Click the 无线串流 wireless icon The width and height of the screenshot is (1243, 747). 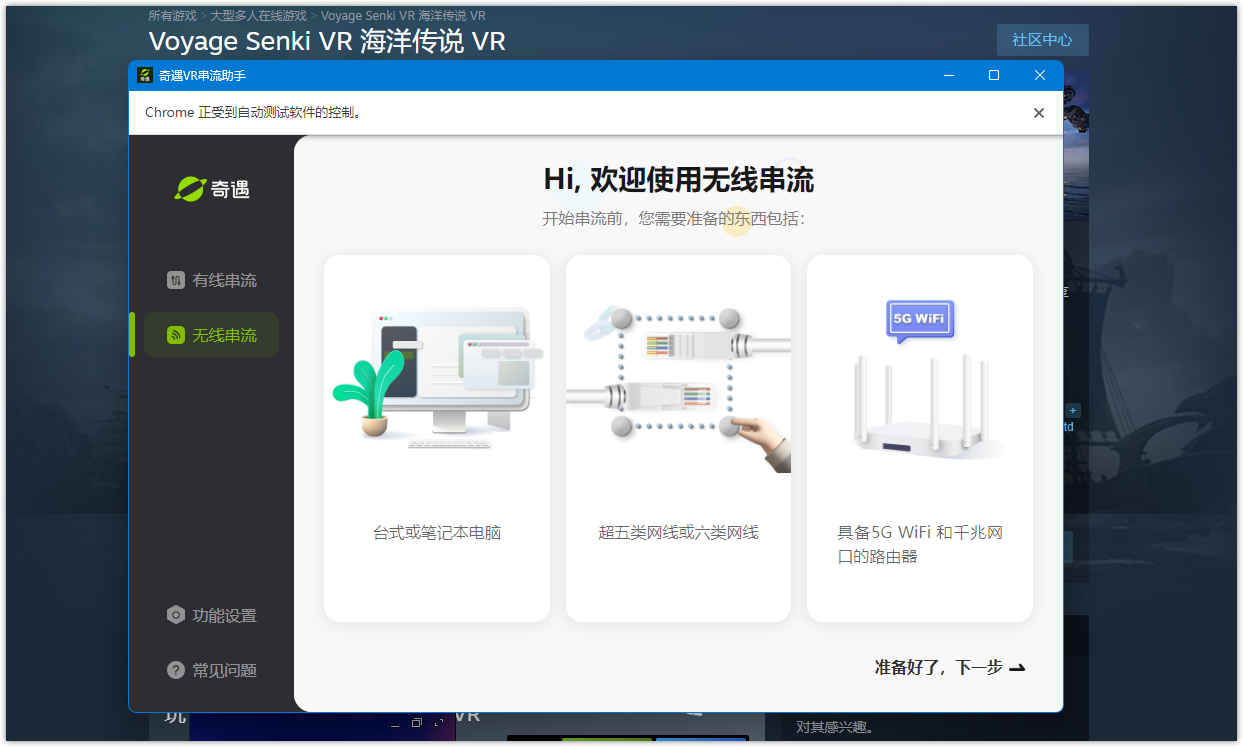tap(176, 335)
